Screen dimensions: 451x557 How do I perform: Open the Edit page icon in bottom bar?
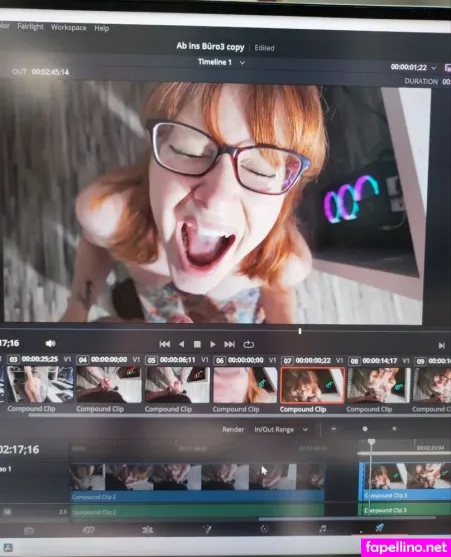point(147,530)
